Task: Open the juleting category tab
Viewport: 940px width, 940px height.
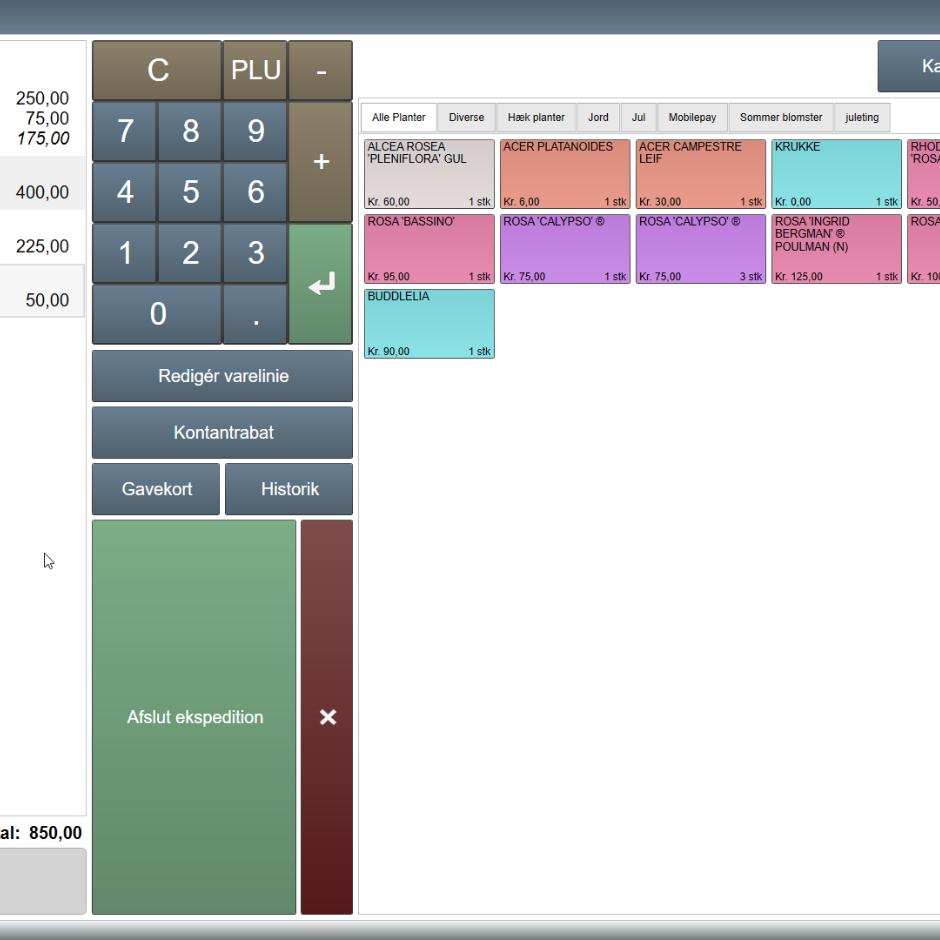Action: click(862, 117)
